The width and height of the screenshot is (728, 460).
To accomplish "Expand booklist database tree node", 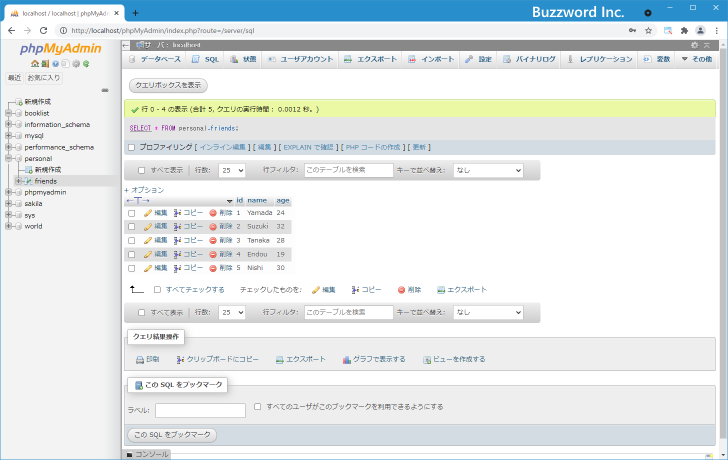I will tap(8, 113).
